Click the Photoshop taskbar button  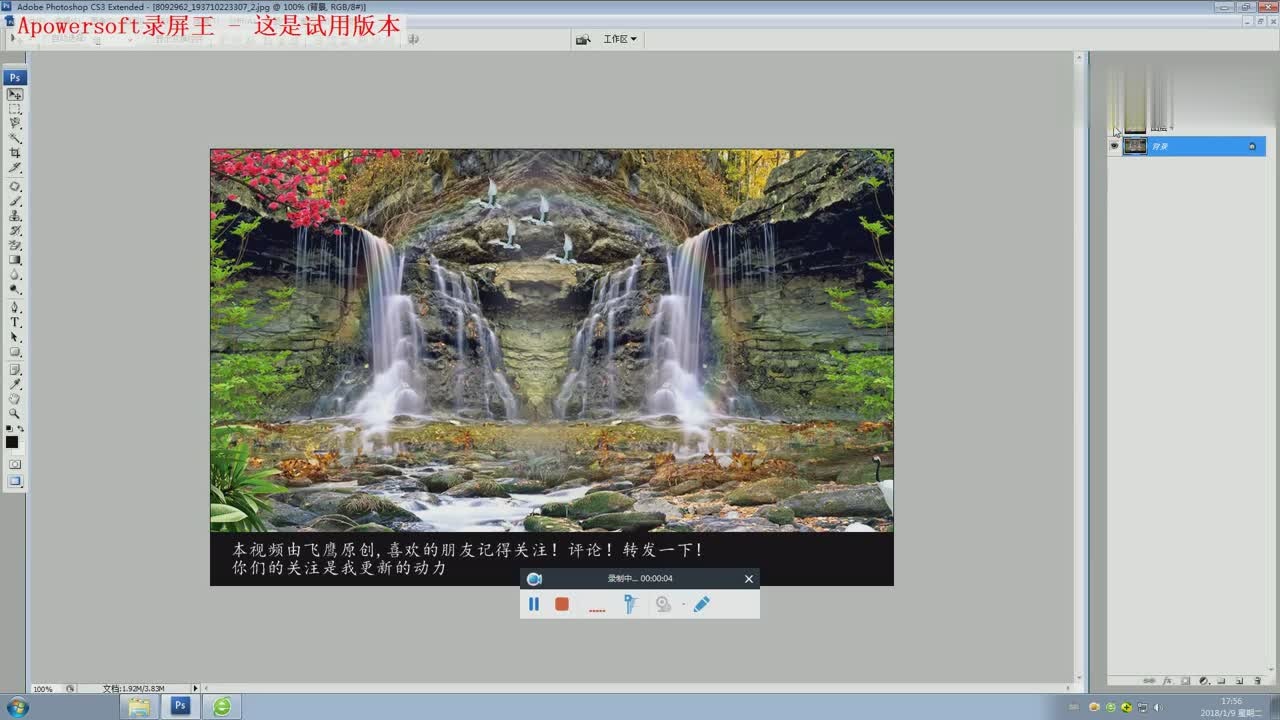(180, 706)
